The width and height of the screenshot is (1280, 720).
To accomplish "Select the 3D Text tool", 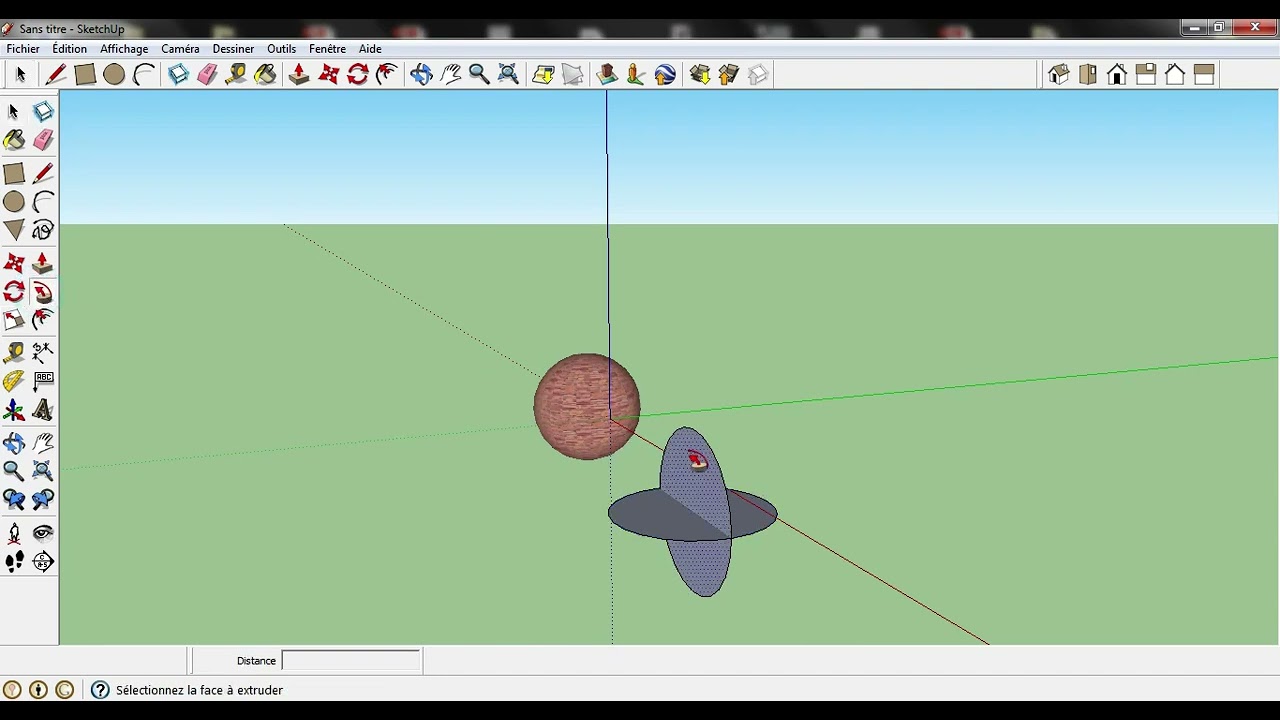I will click(43, 410).
